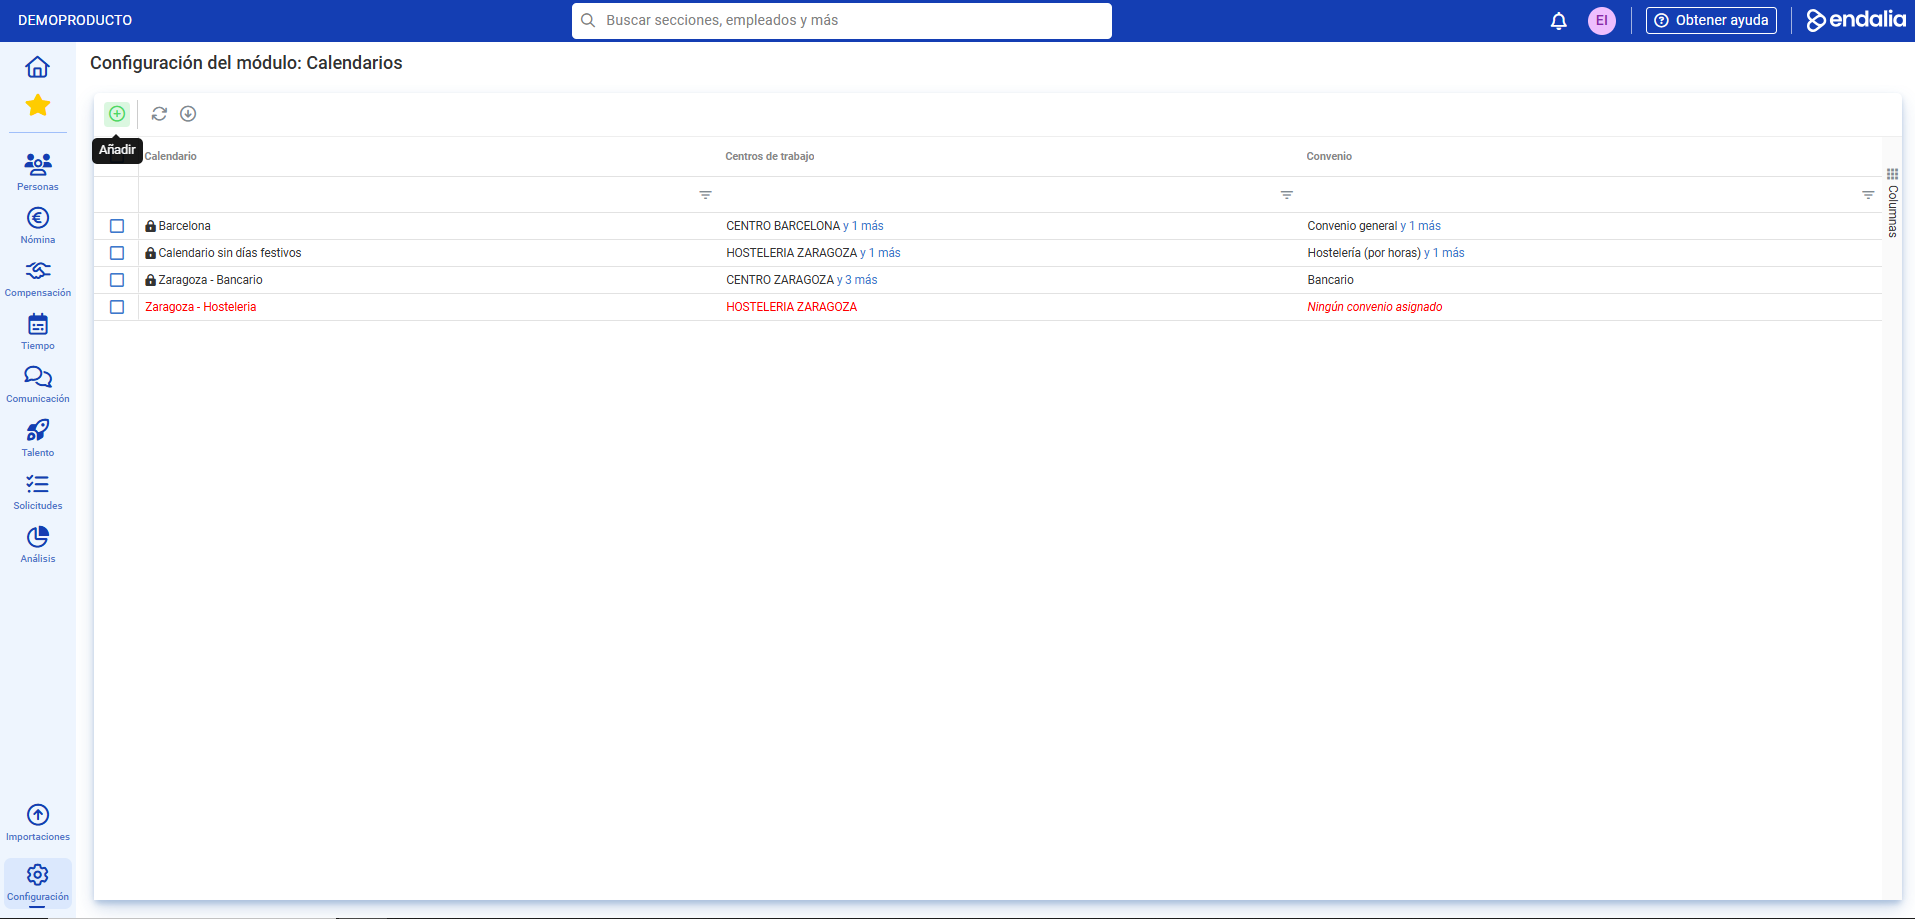Image resolution: width=1915 pixels, height=919 pixels.
Task: Open the Zaragoza - Hosteleria calendar
Action: (201, 307)
